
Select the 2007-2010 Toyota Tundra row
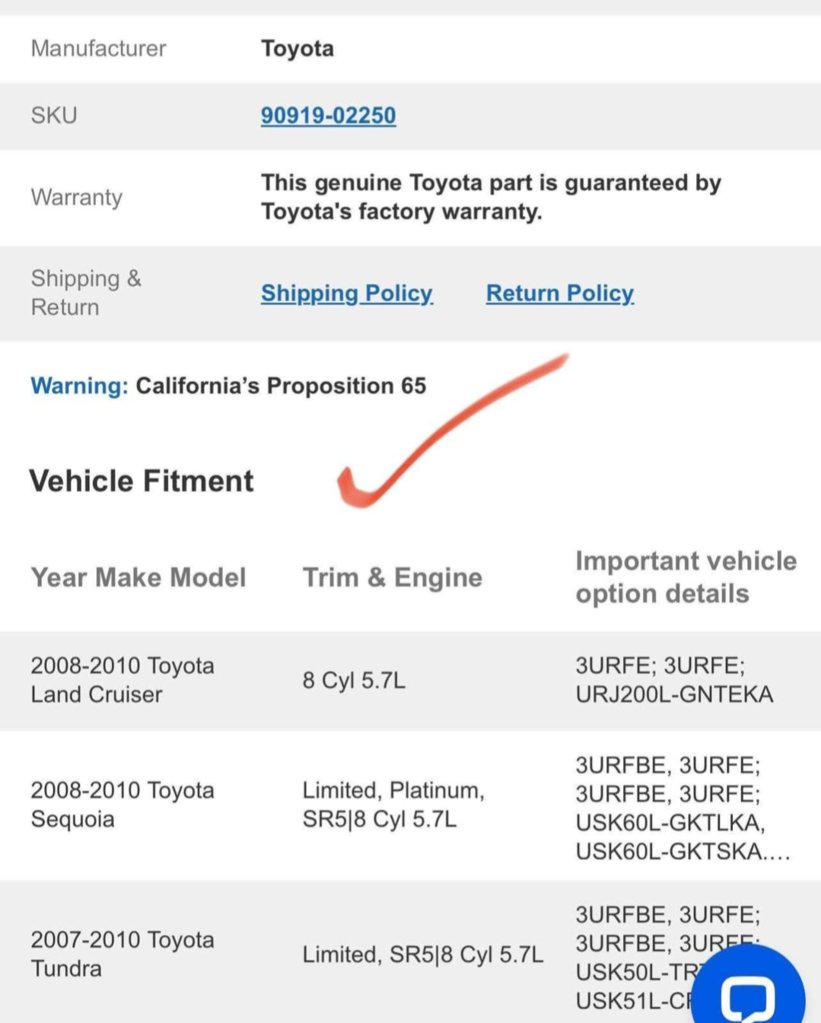click(410, 953)
